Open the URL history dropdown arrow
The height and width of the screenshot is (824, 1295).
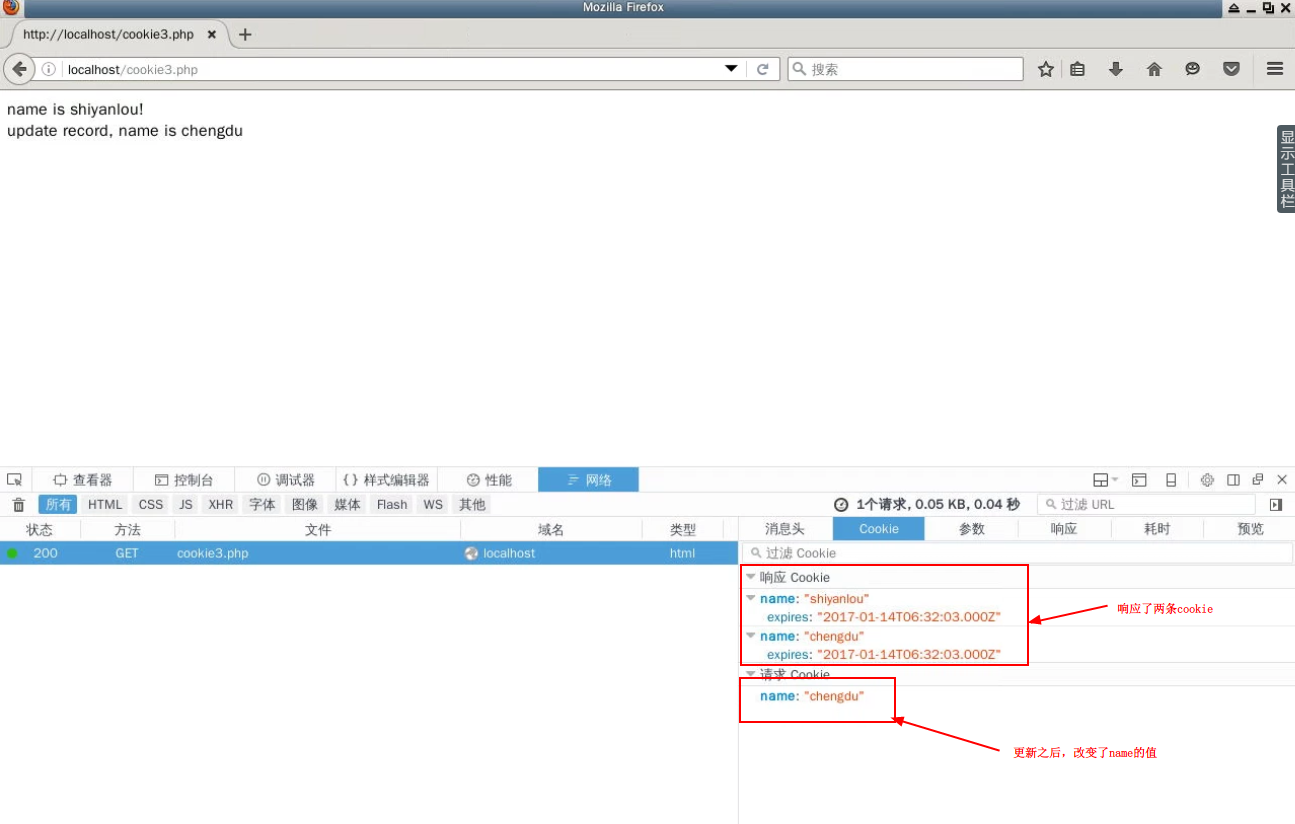tap(732, 69)
